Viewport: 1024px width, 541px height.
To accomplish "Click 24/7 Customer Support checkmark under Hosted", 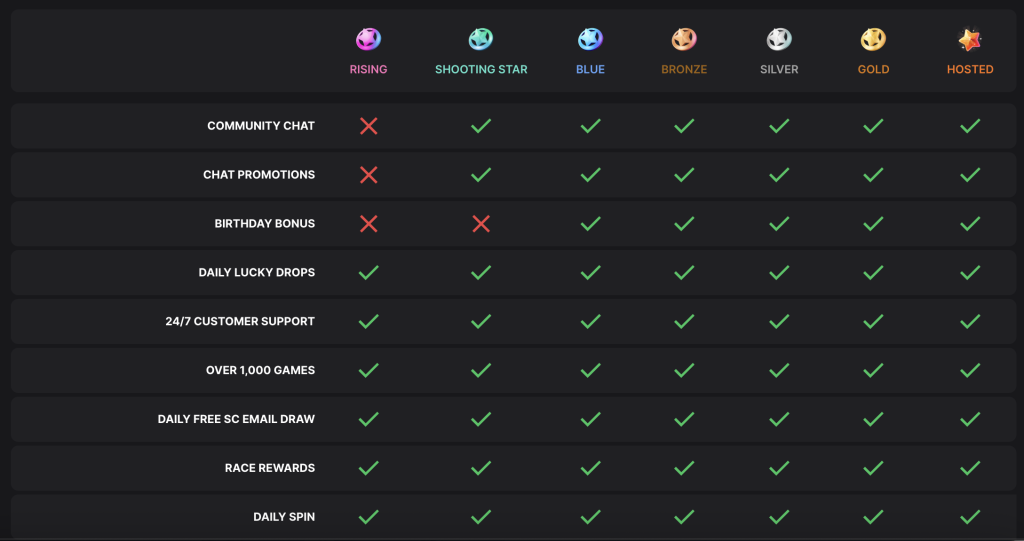I will click(x=970, y=321).
